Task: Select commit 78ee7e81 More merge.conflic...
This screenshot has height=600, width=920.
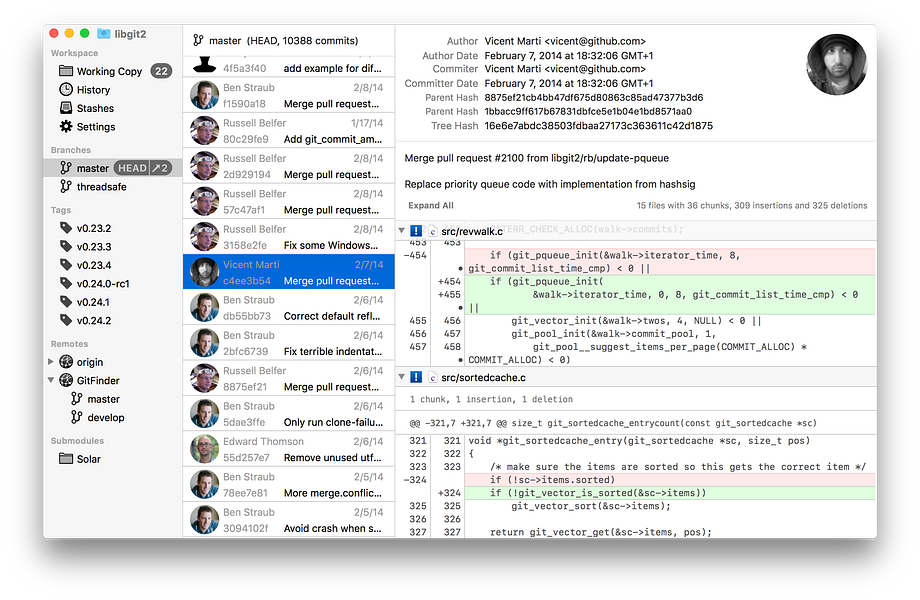Action: [x=289, y=484]
